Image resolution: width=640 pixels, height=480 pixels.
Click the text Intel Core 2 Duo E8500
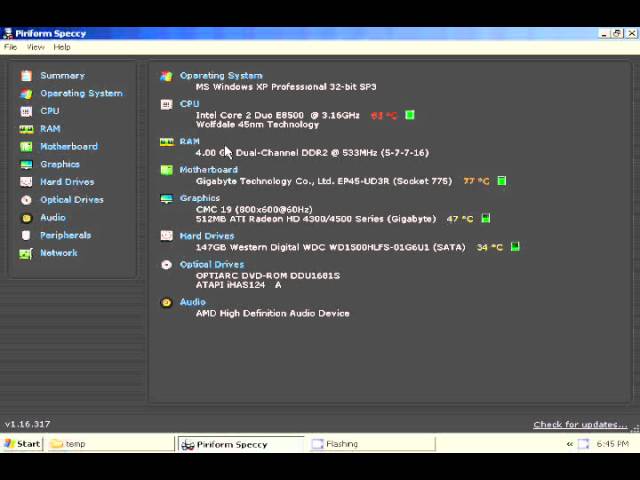(x=249, y=116)
